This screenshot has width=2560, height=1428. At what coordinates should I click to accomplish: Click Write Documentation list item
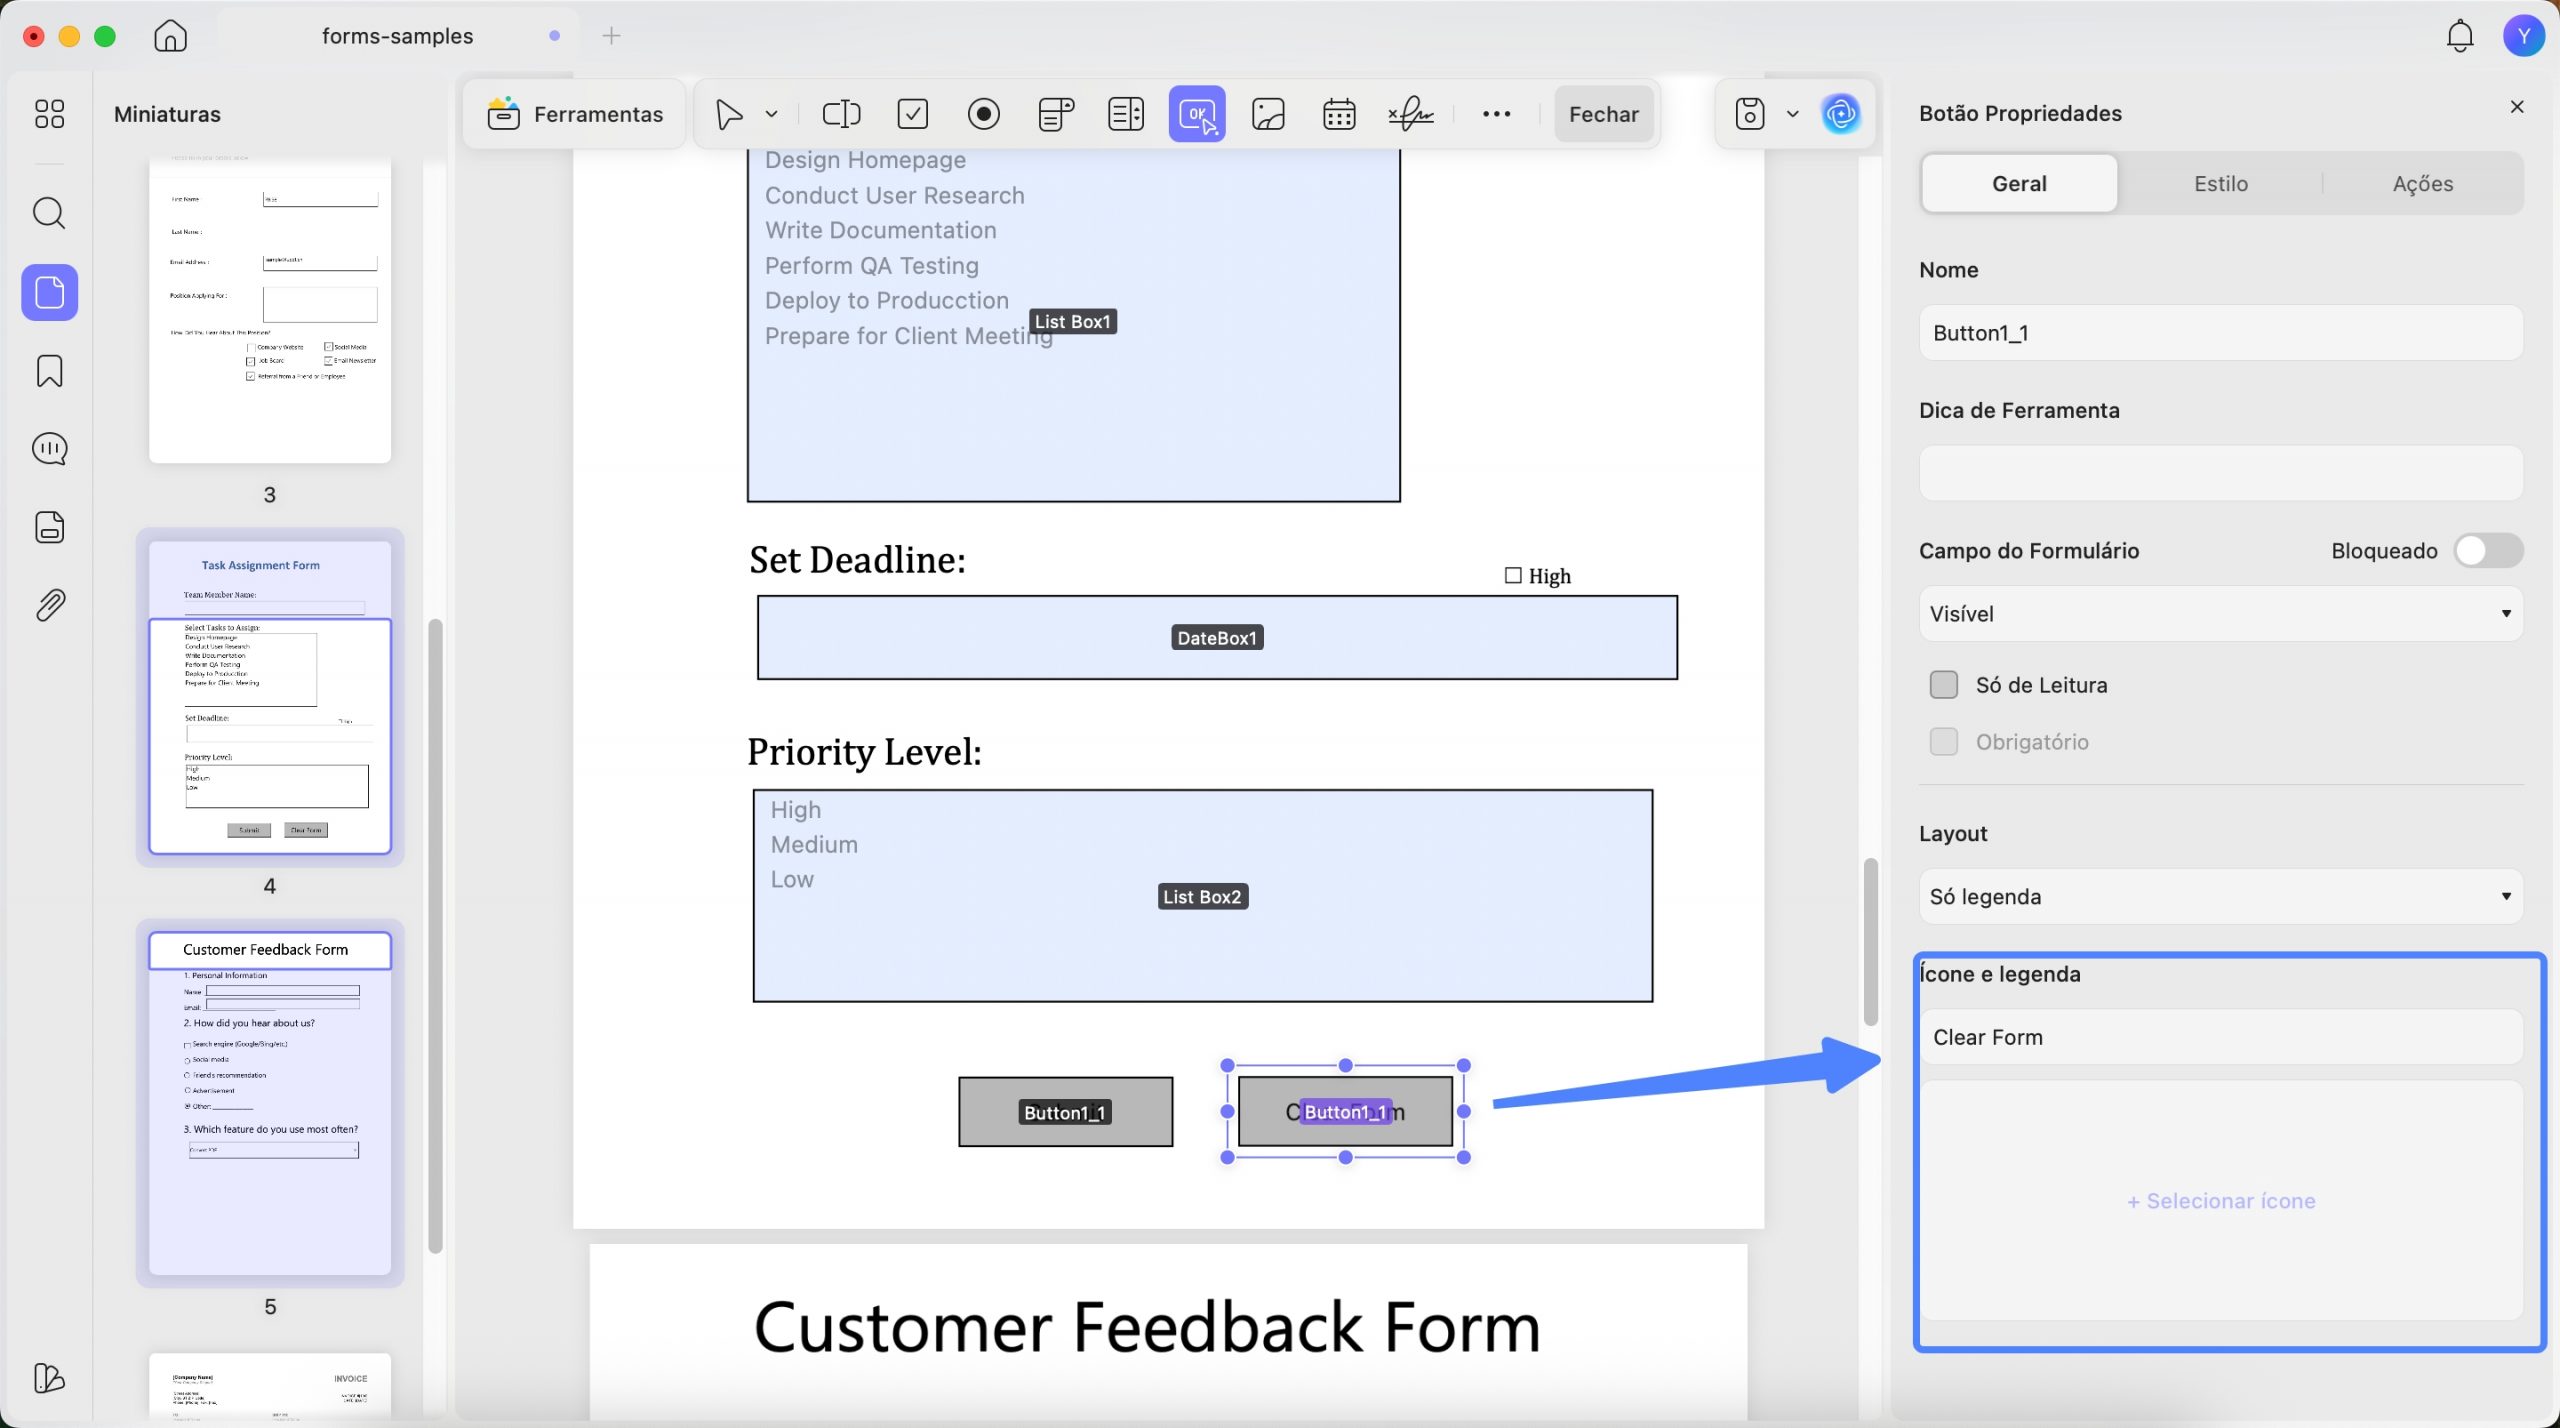[880, 230]
